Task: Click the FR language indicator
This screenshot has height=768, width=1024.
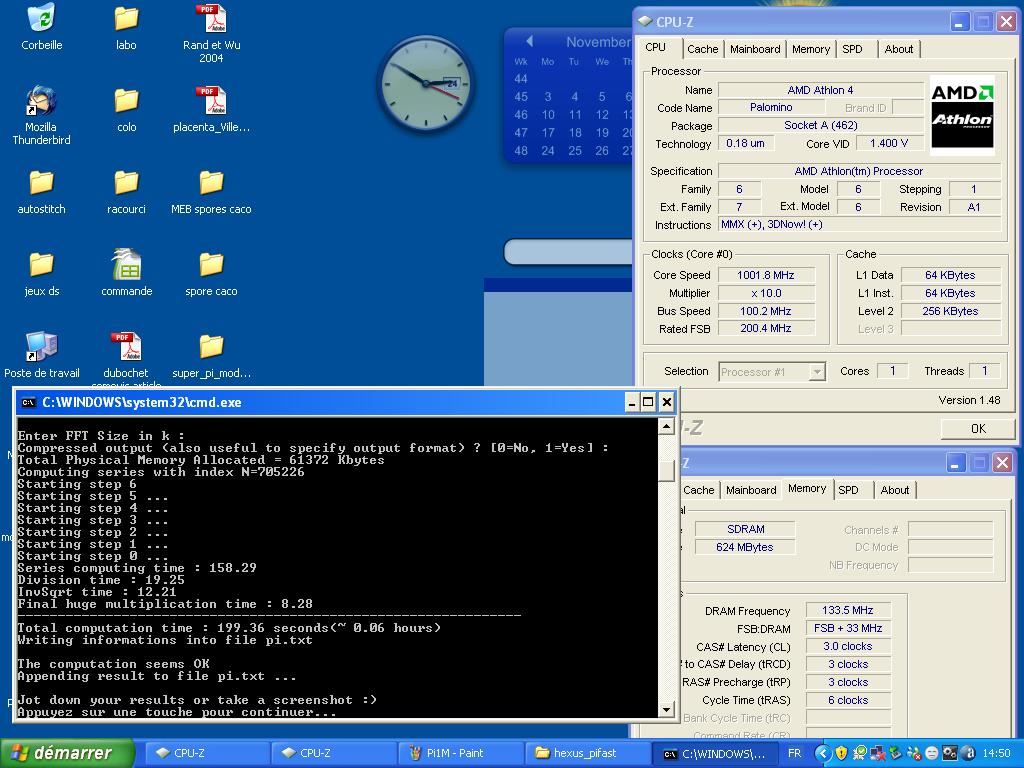Action: 794,753
